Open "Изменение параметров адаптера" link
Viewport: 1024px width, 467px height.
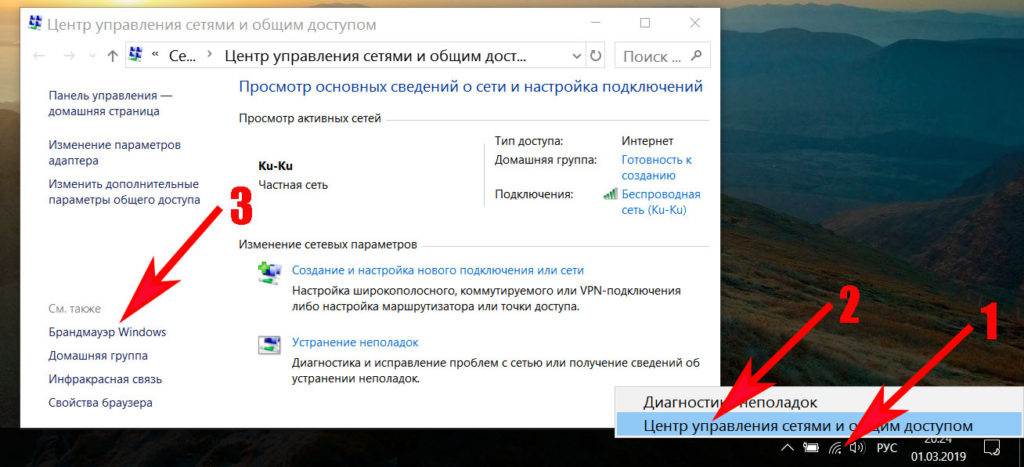114,152
